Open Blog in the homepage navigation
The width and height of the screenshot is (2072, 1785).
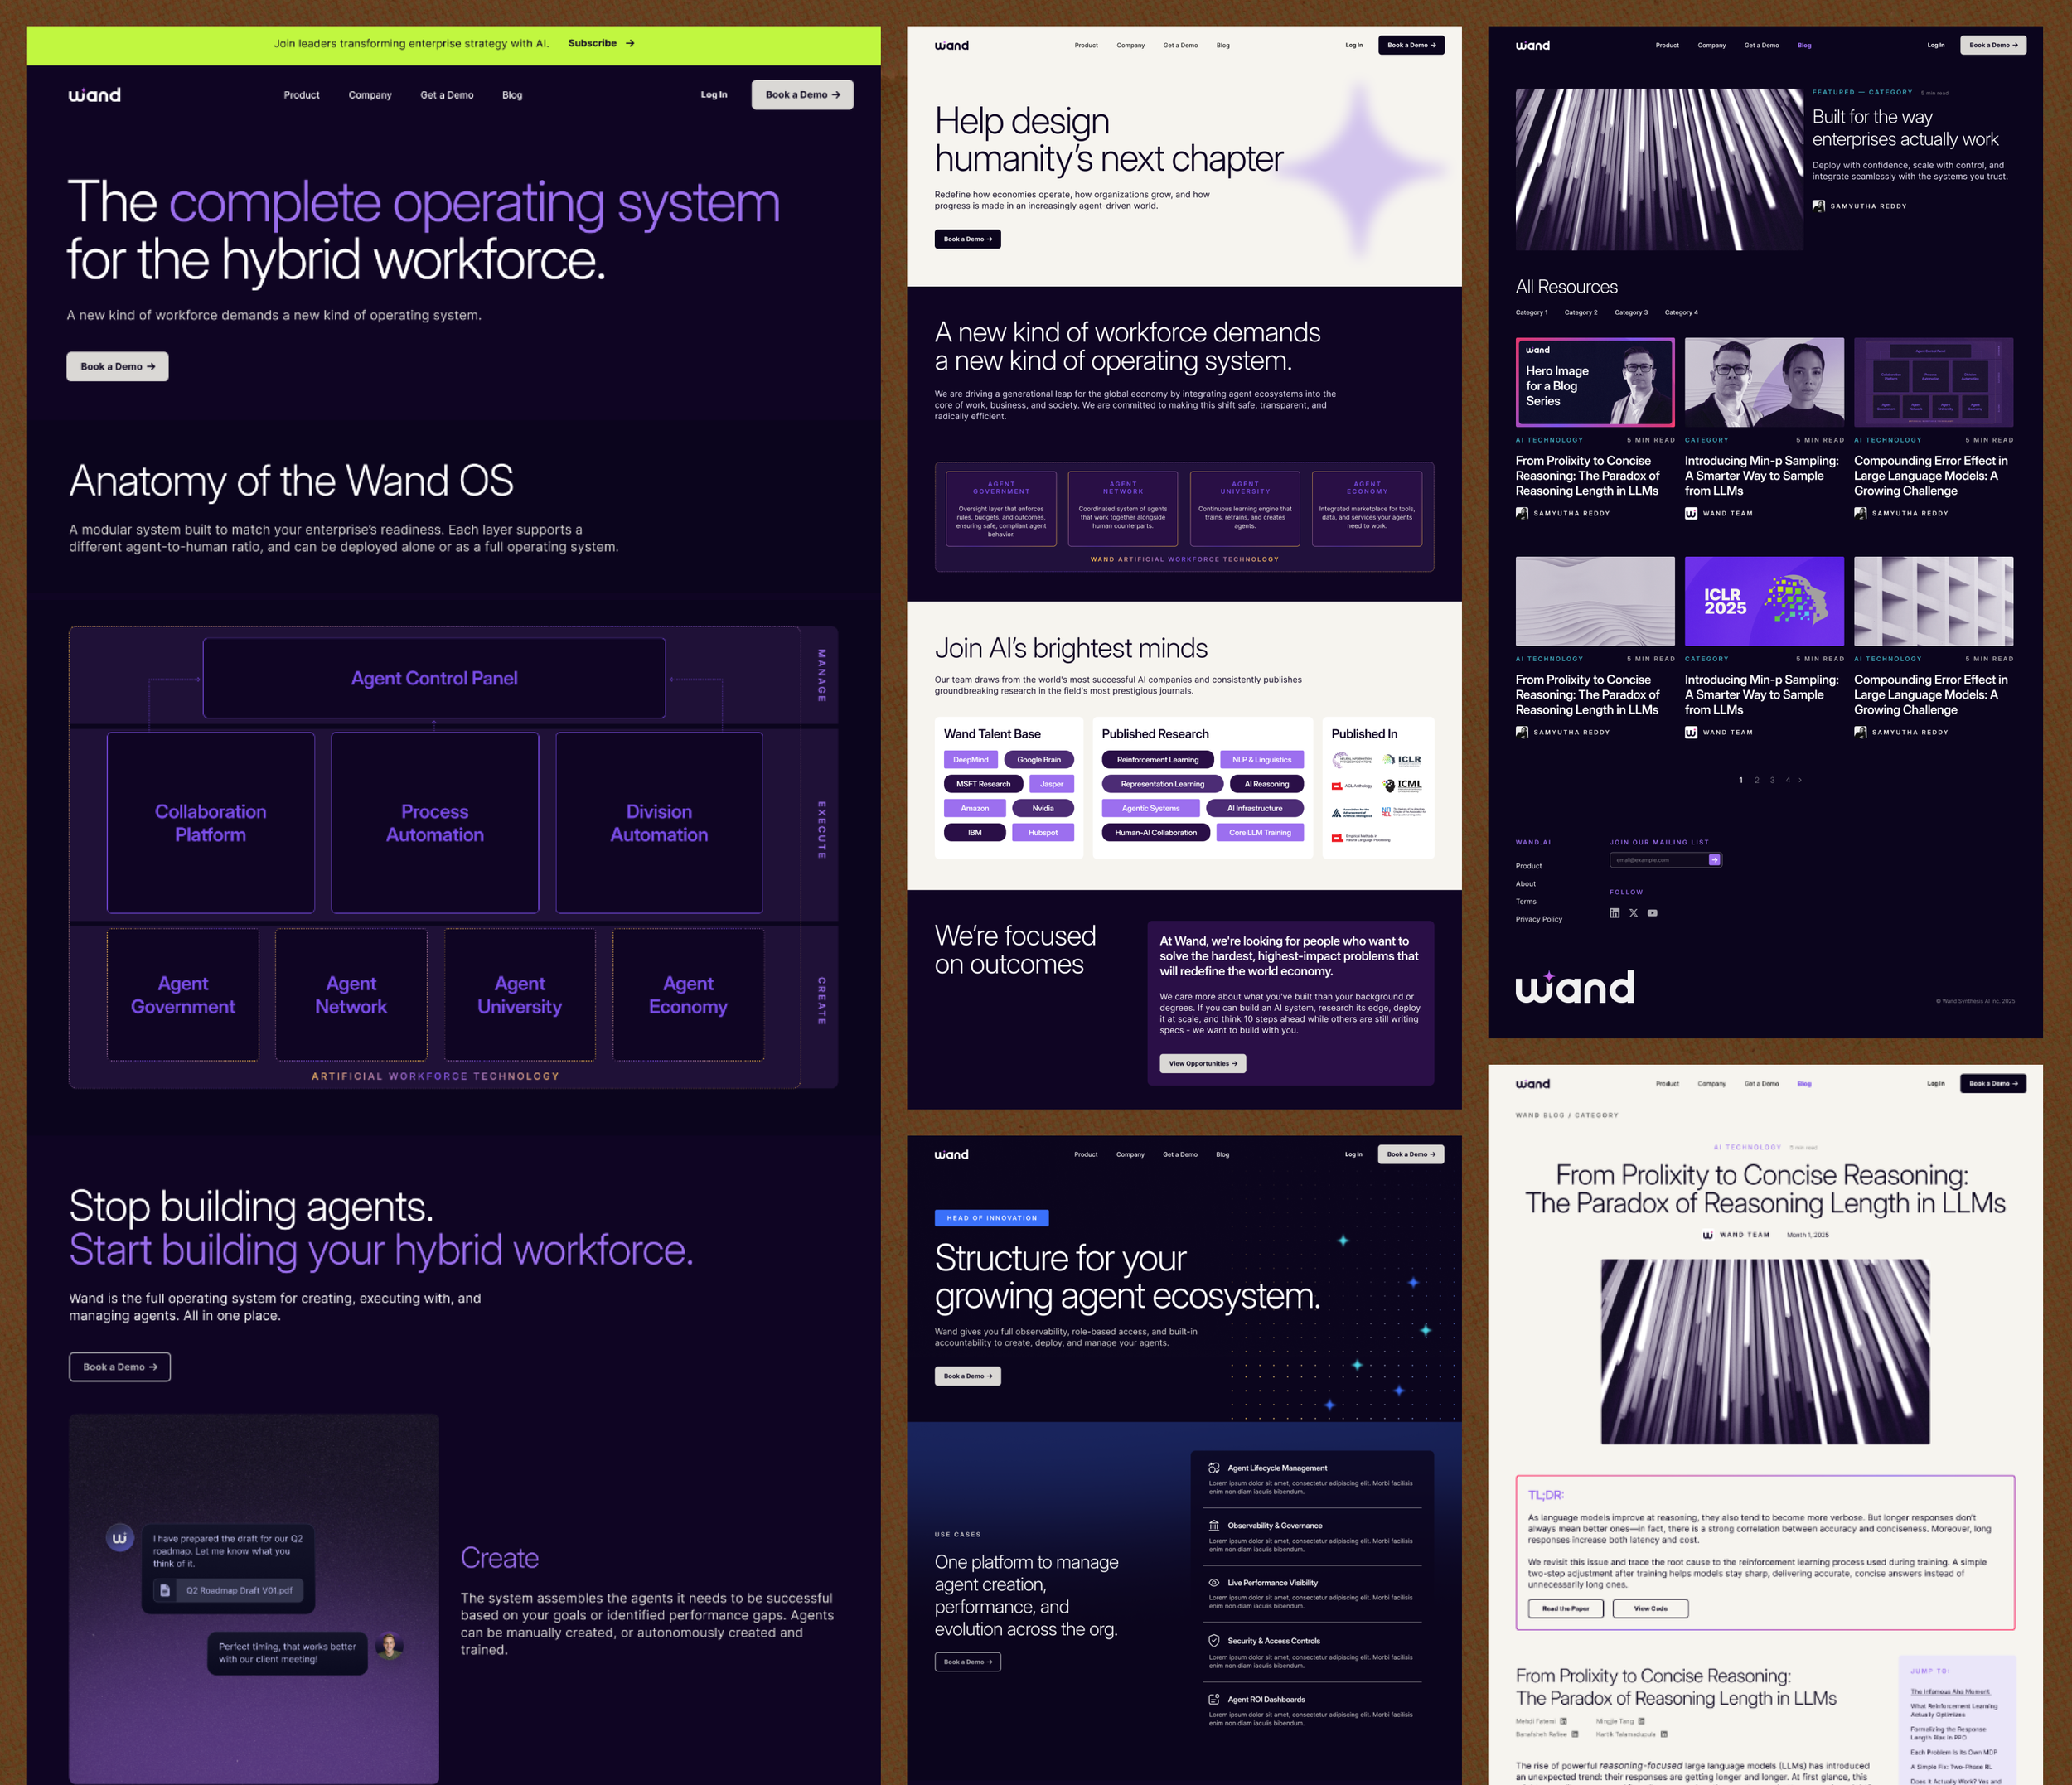(x=512, y=95)
